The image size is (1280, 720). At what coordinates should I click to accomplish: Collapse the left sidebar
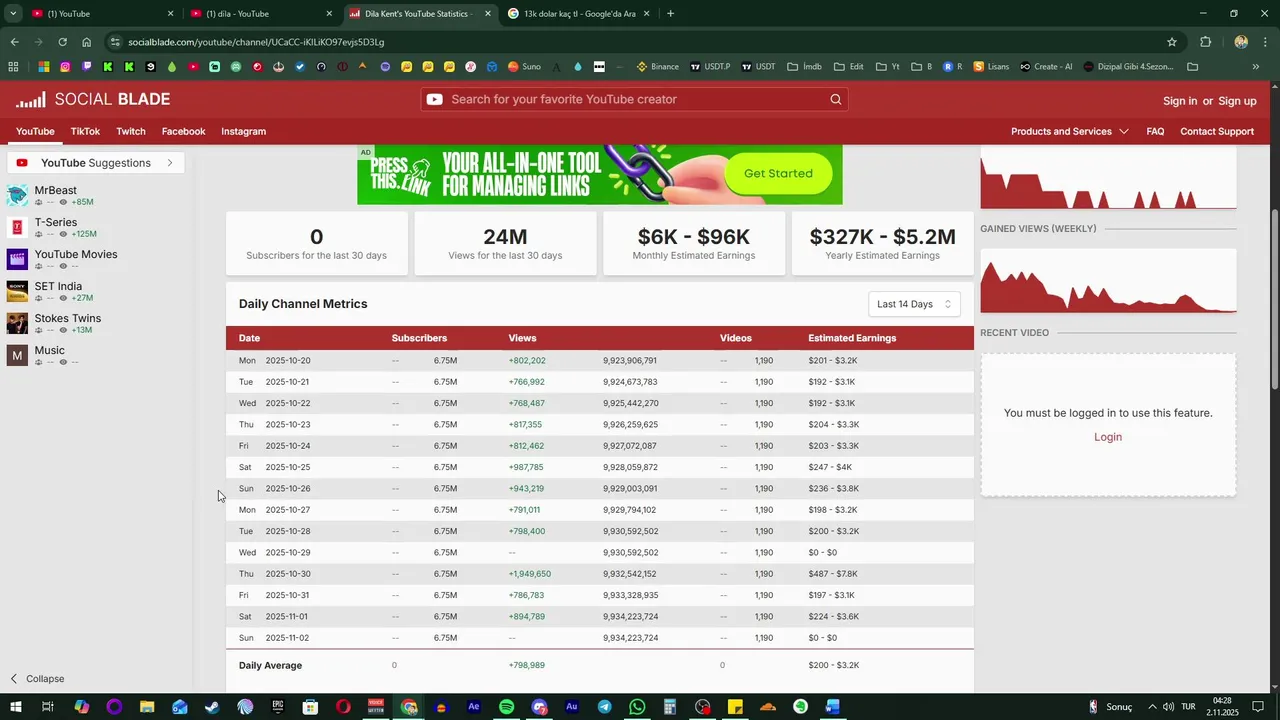pyautogui.click(x=37, y=678)
